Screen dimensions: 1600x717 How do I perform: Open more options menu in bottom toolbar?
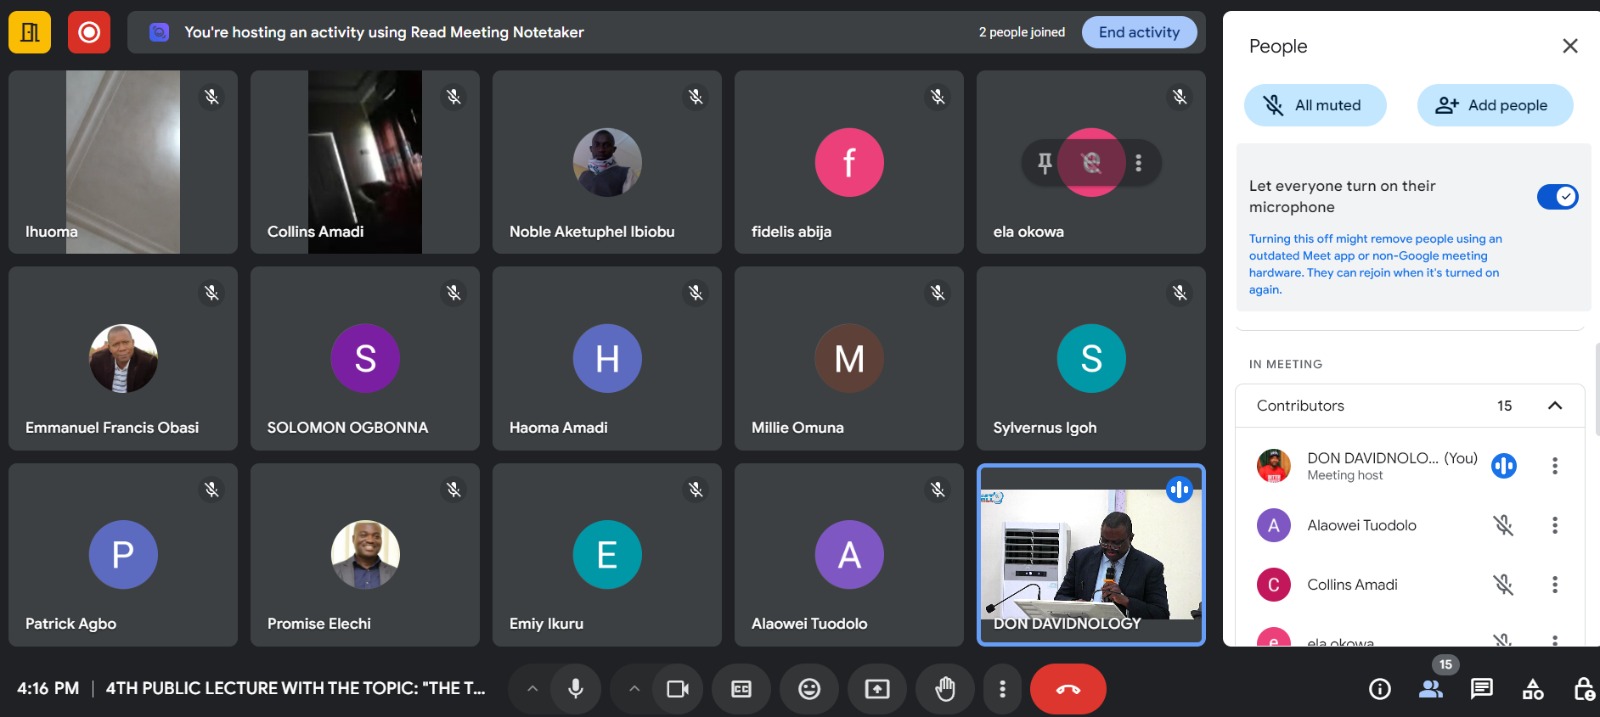point(1002,689)
